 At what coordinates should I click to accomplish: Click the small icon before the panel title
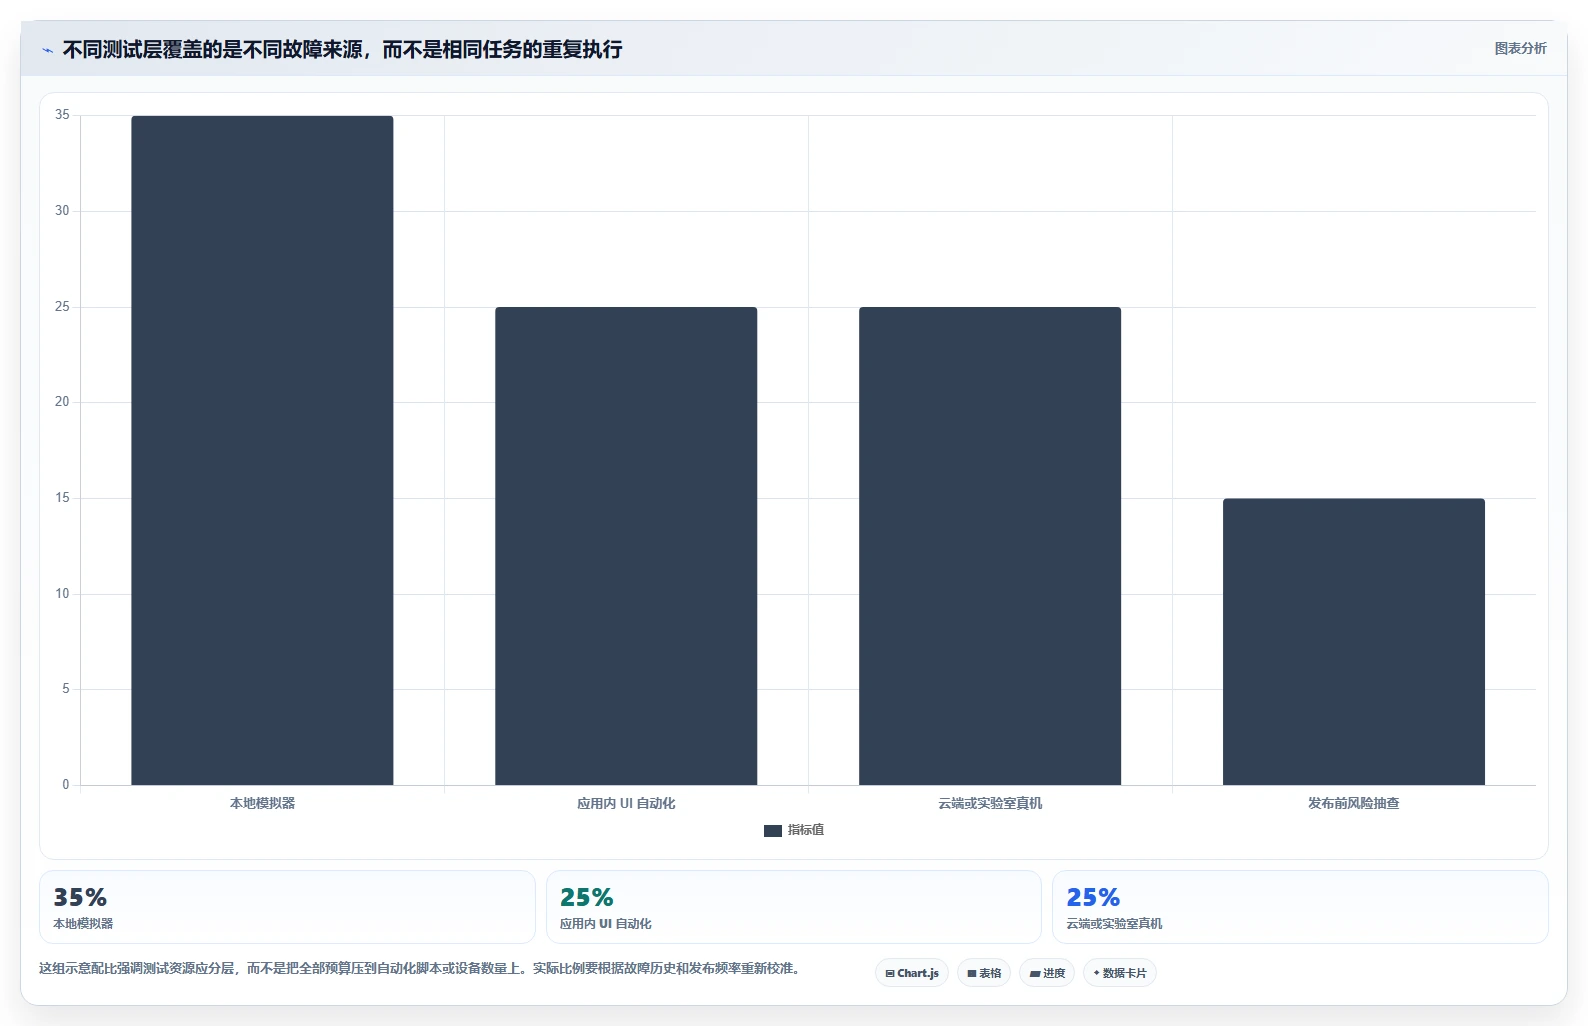(x=47, y=50)
